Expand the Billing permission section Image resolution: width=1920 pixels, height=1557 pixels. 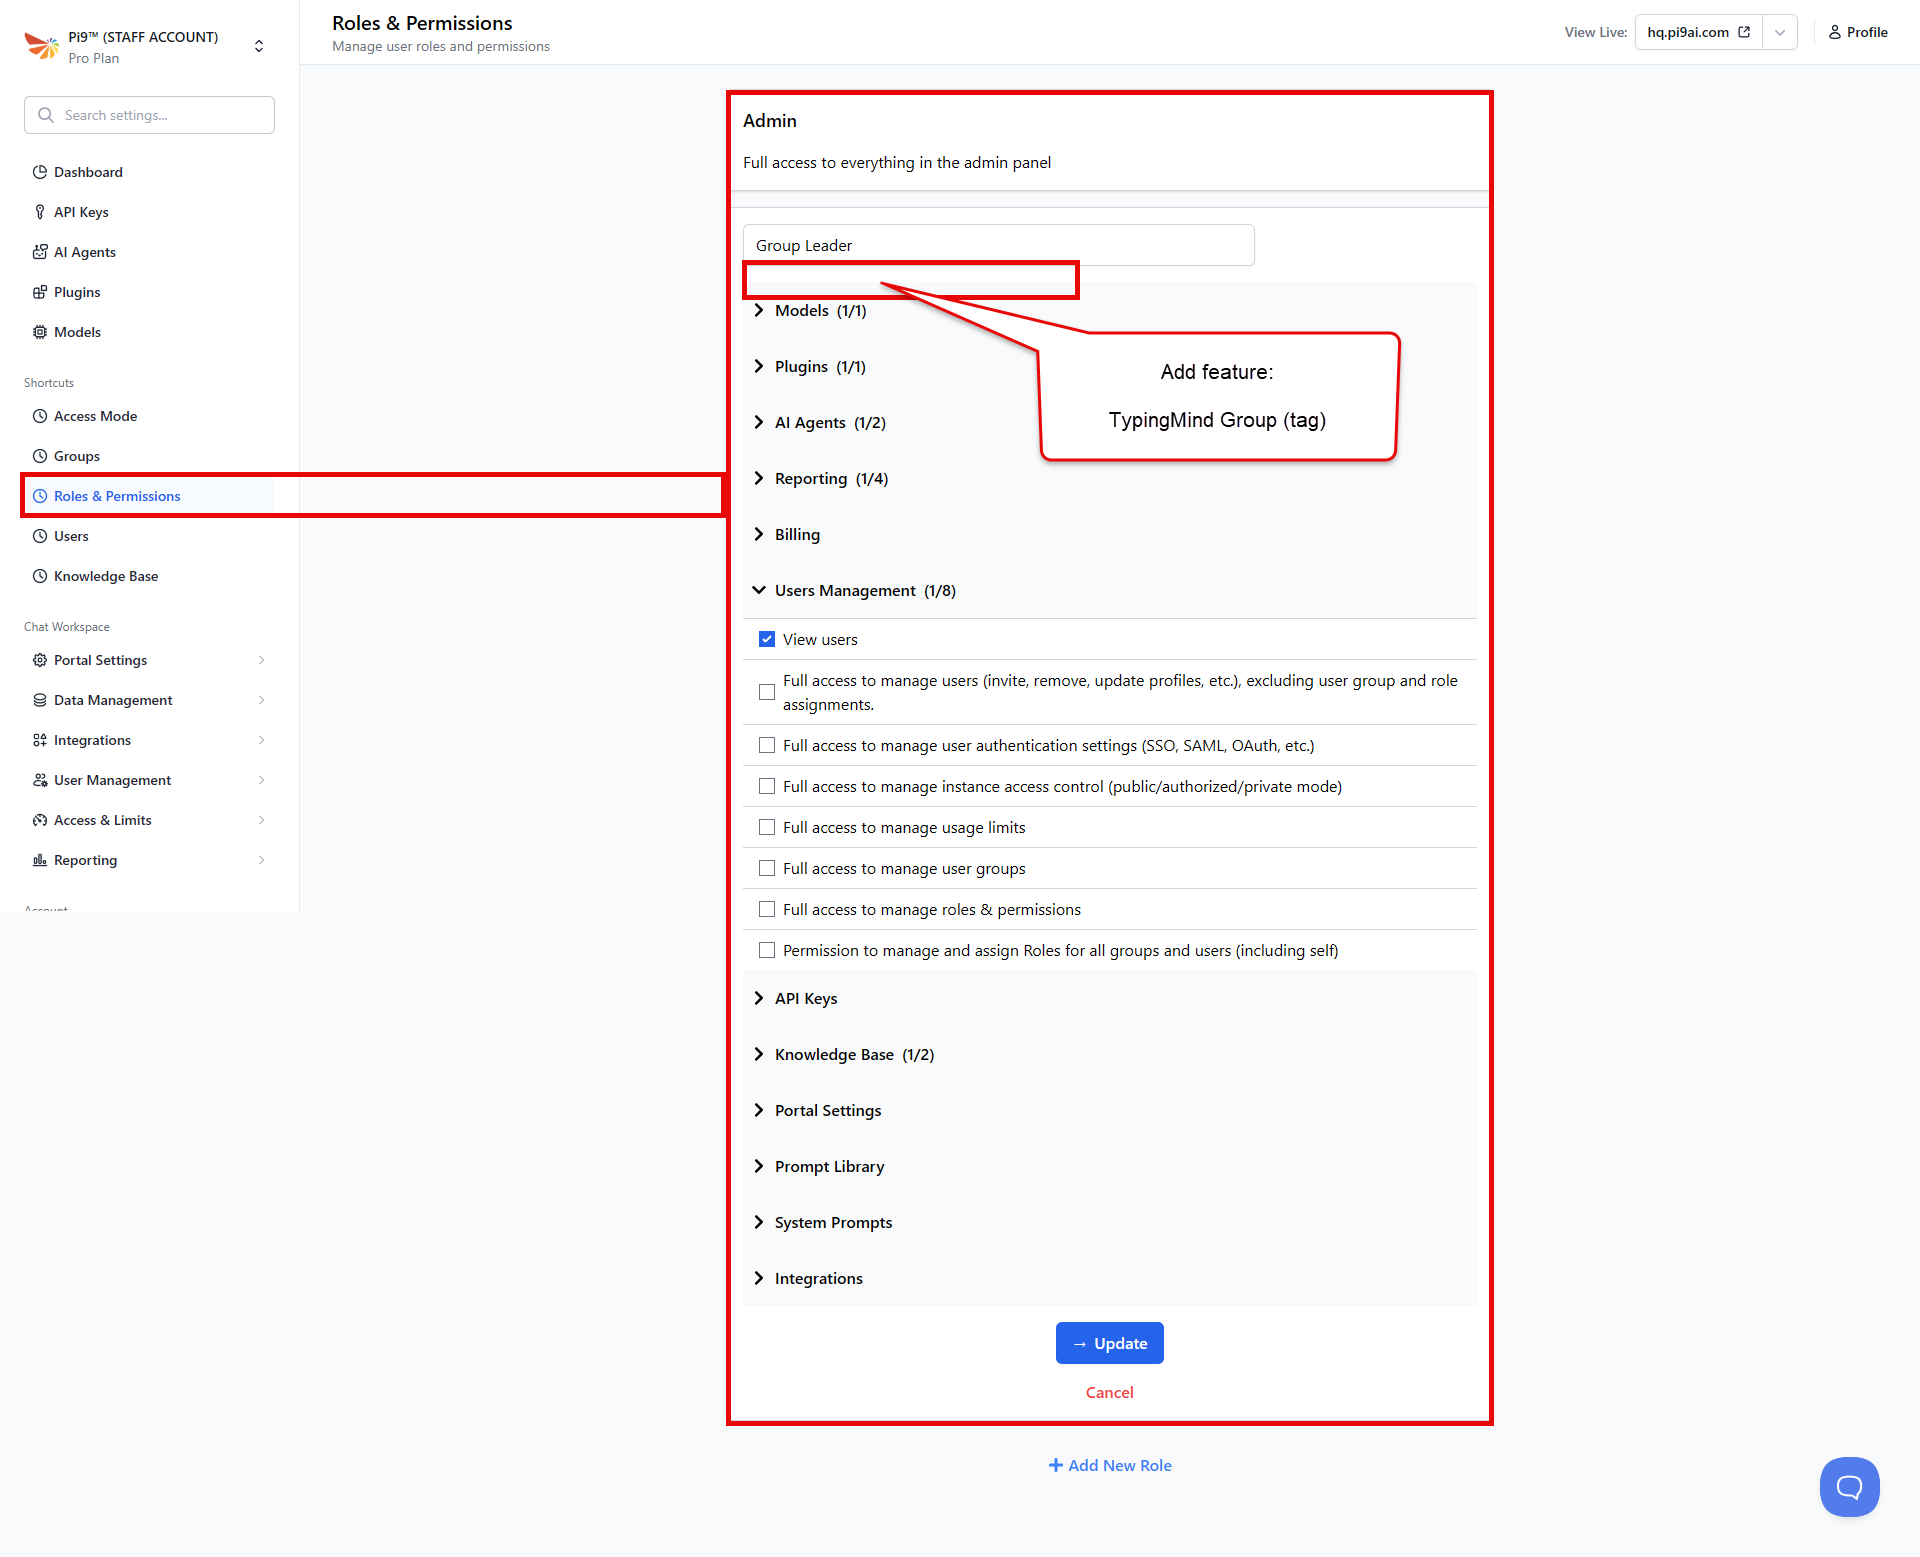[x=1109, y=535]
